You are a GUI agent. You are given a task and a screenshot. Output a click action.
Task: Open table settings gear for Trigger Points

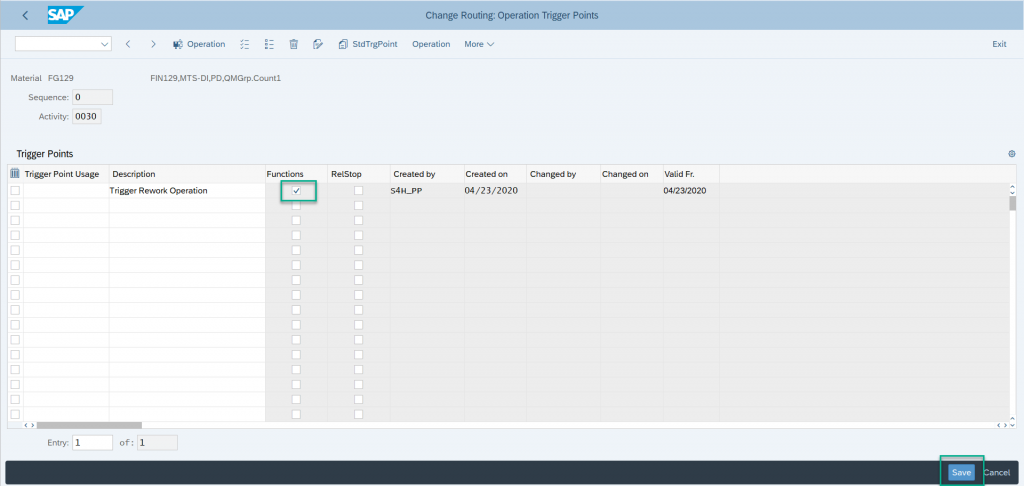(x=1012, y=154)
